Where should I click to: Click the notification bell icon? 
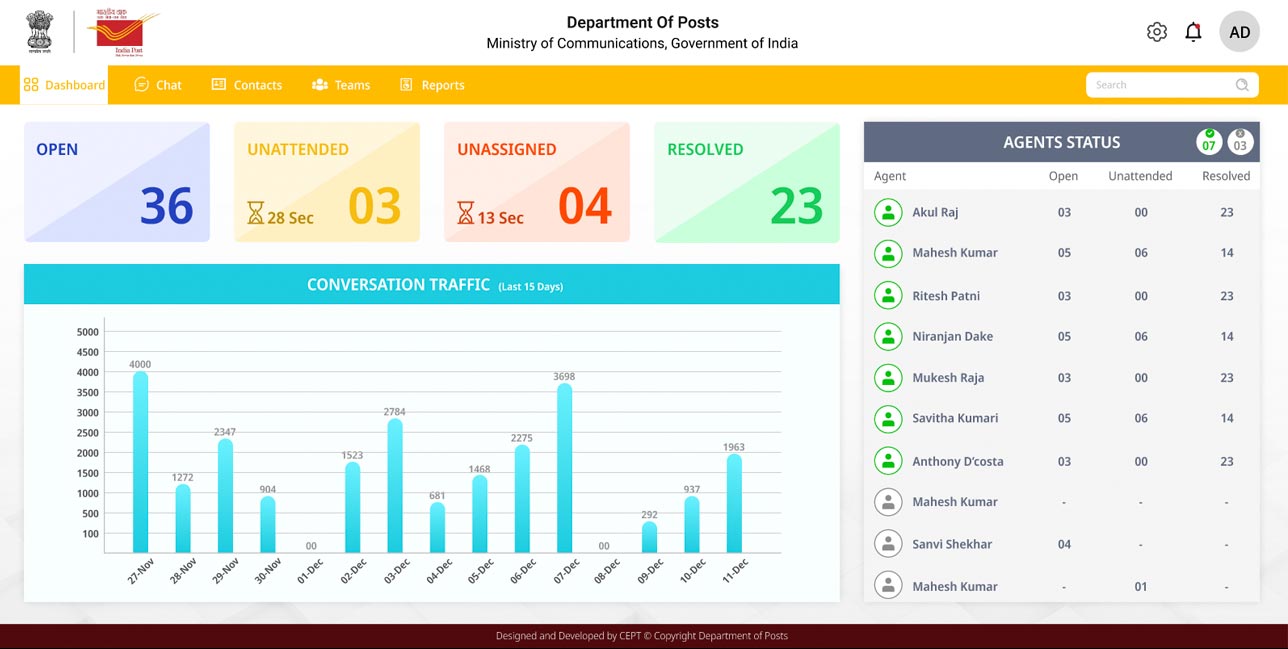point(1193,32)
